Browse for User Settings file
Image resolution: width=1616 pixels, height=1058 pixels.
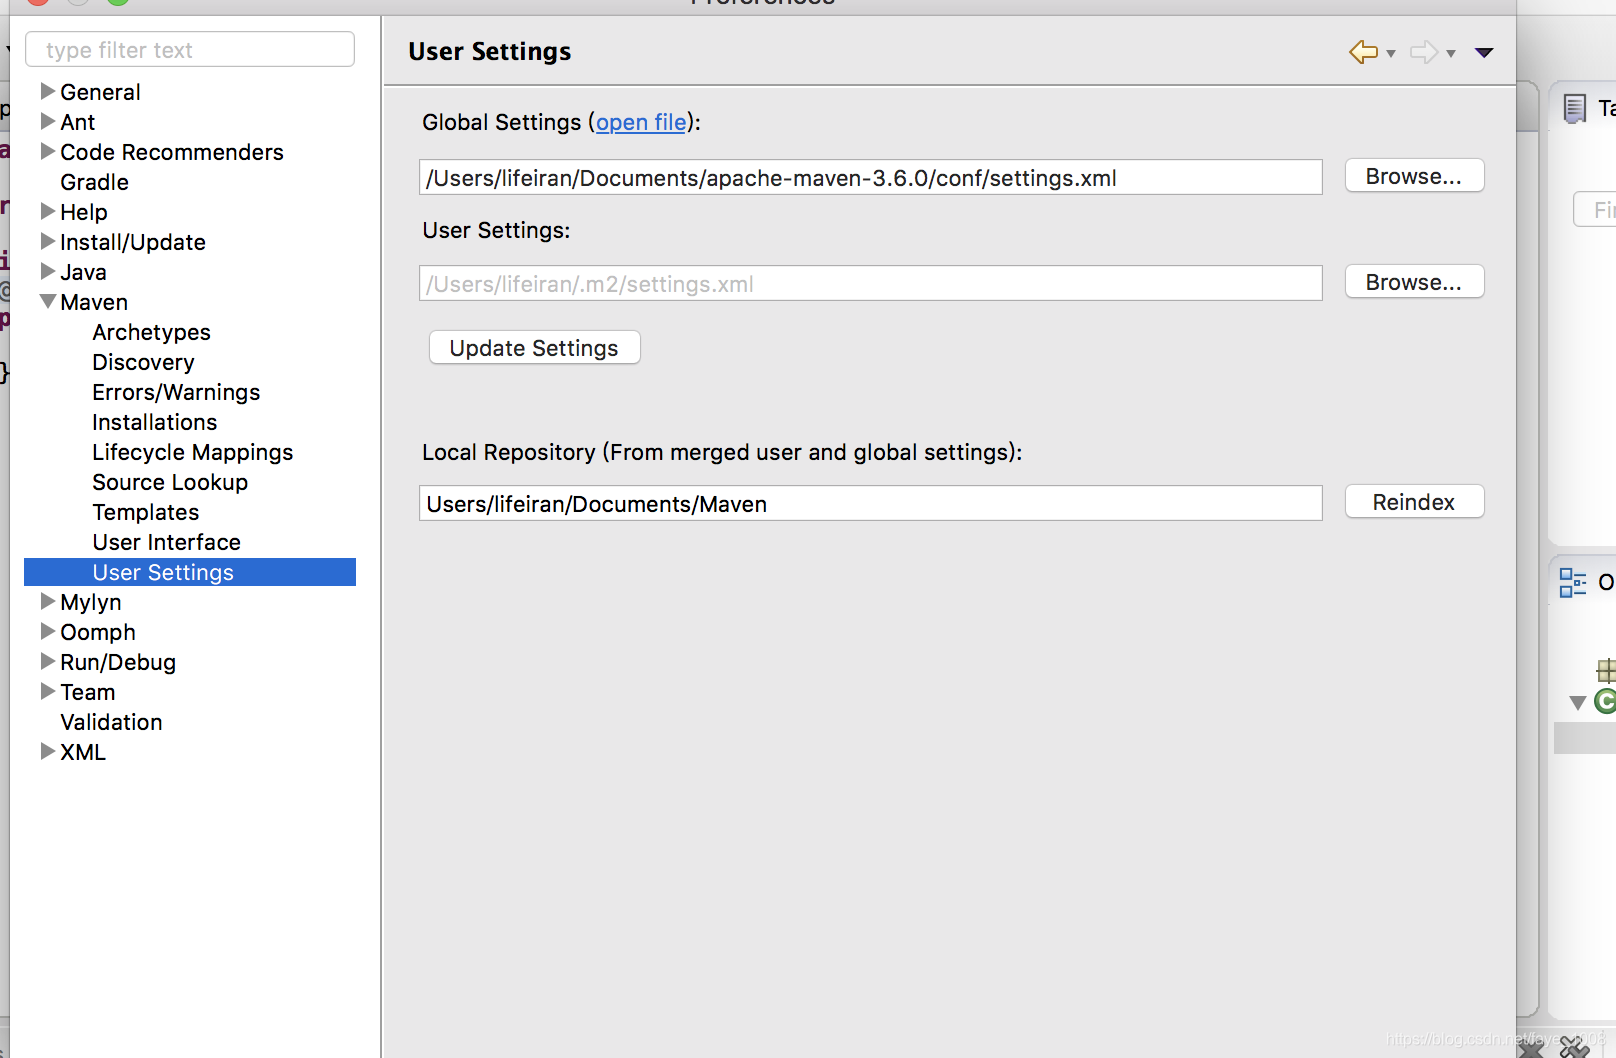(x=1414, y=282)
